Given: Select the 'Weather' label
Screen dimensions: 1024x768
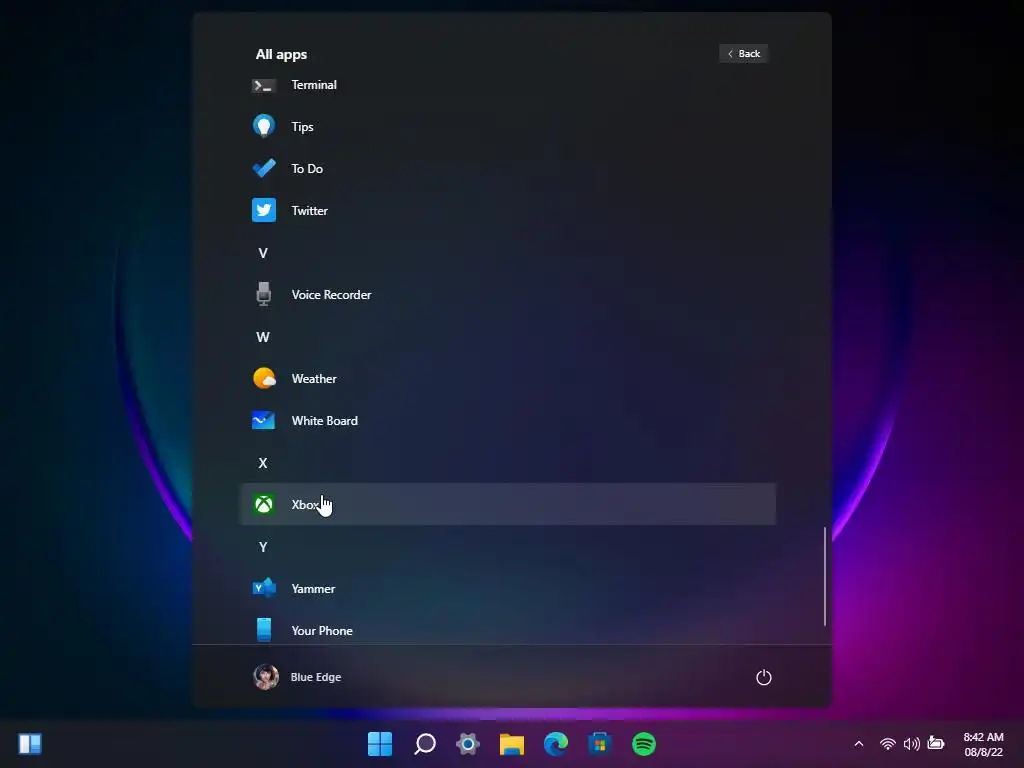Looking at the screenshot, I should (314, 379).
